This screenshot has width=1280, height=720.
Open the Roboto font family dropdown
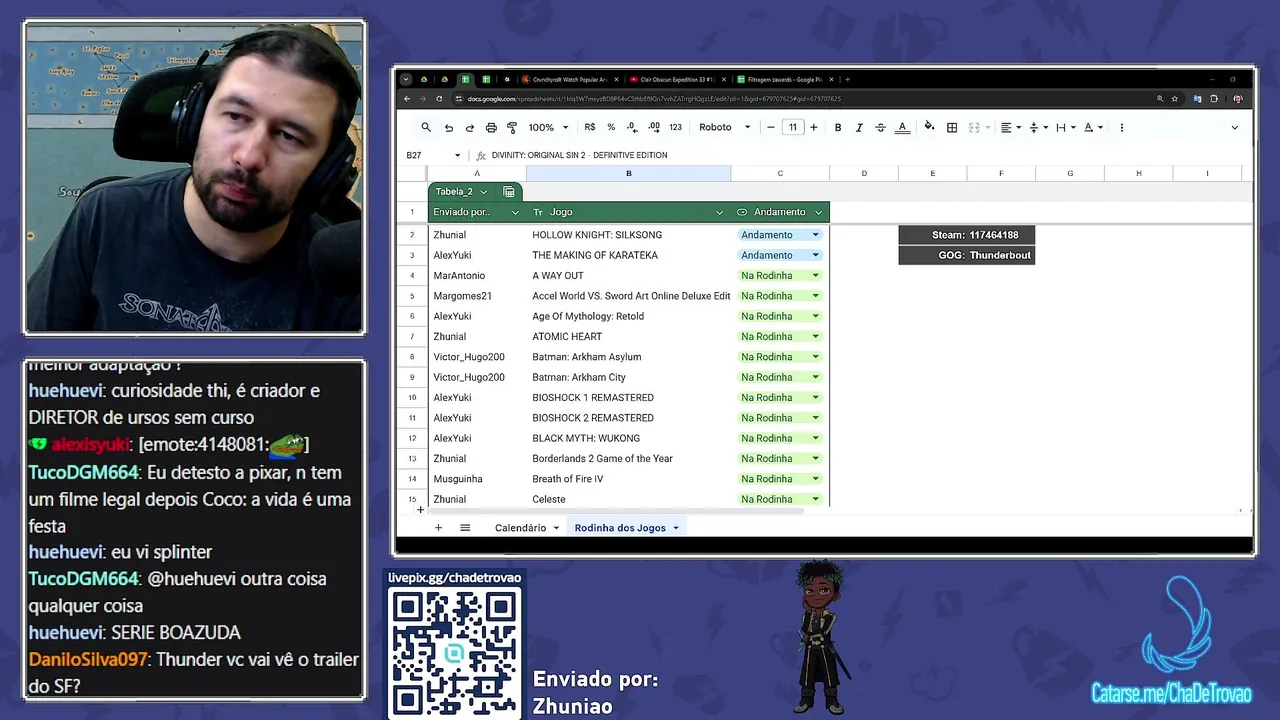coord(724,127)
